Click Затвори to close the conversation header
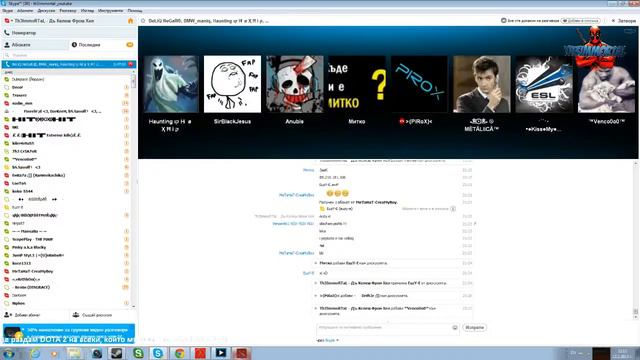 (x=624, y=20)
